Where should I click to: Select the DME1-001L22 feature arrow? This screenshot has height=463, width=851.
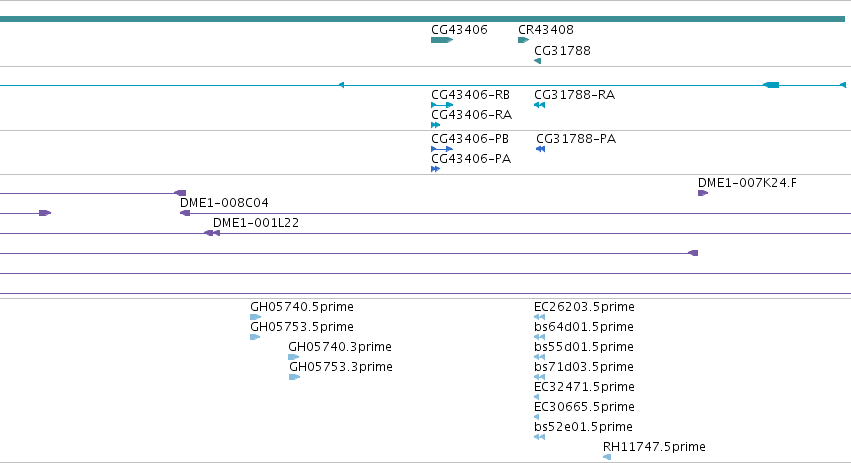point(212,233)
